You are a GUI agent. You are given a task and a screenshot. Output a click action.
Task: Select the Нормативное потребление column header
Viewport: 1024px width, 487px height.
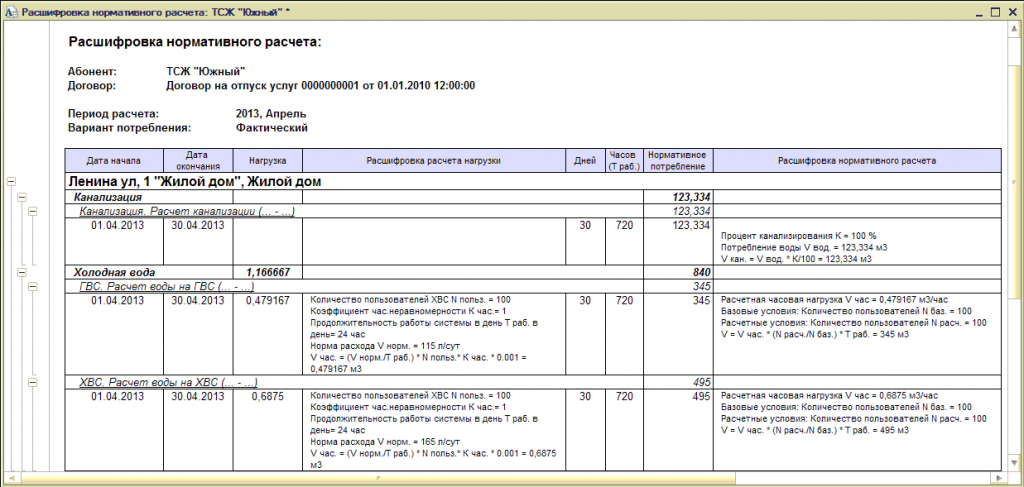click(679, 161)
